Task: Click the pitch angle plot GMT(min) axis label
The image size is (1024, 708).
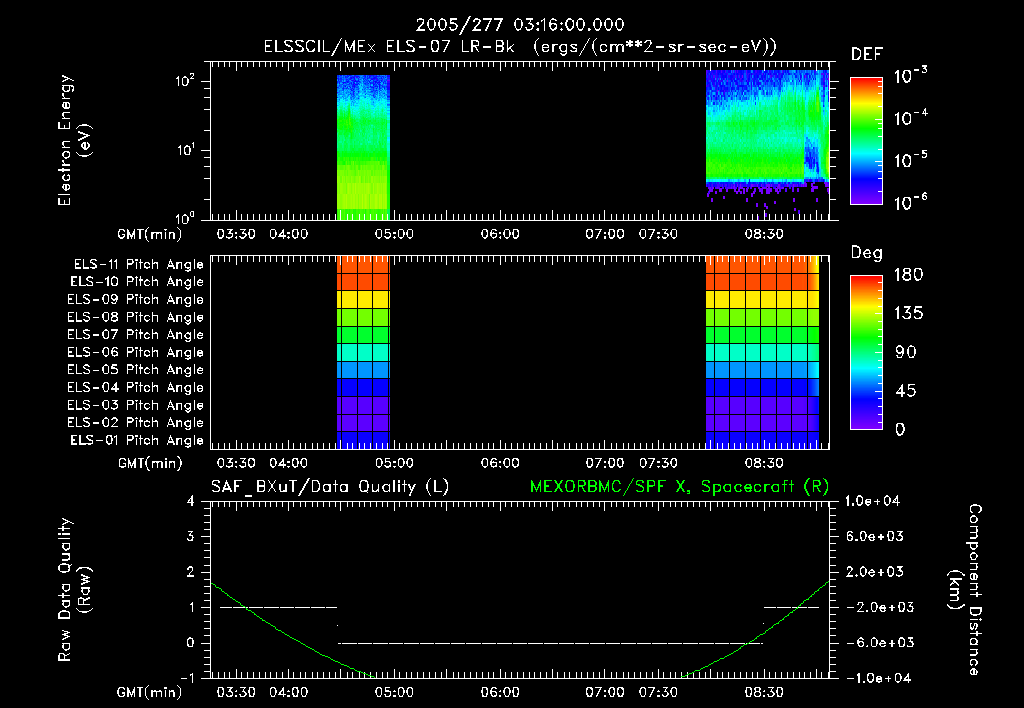Action: point(149,464)
